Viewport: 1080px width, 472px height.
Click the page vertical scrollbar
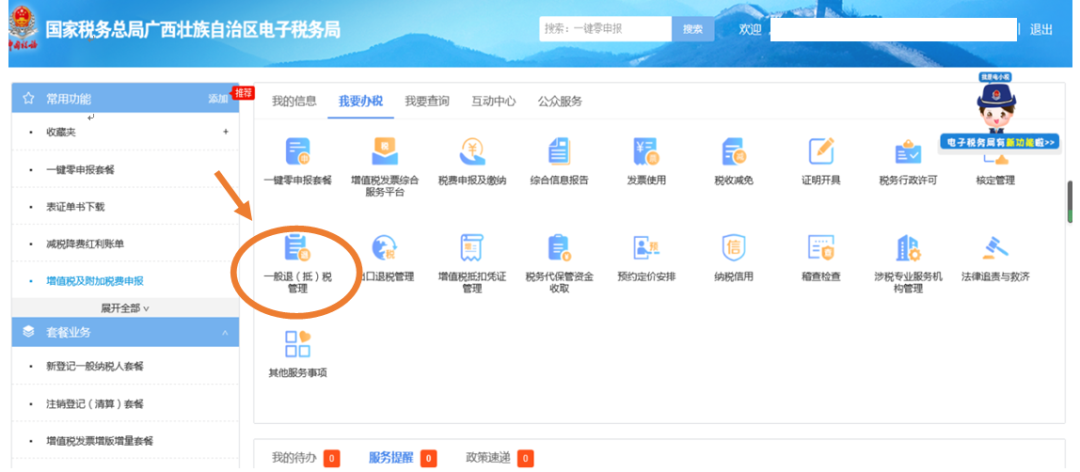pyautogui.click(x=1070, y=202)
